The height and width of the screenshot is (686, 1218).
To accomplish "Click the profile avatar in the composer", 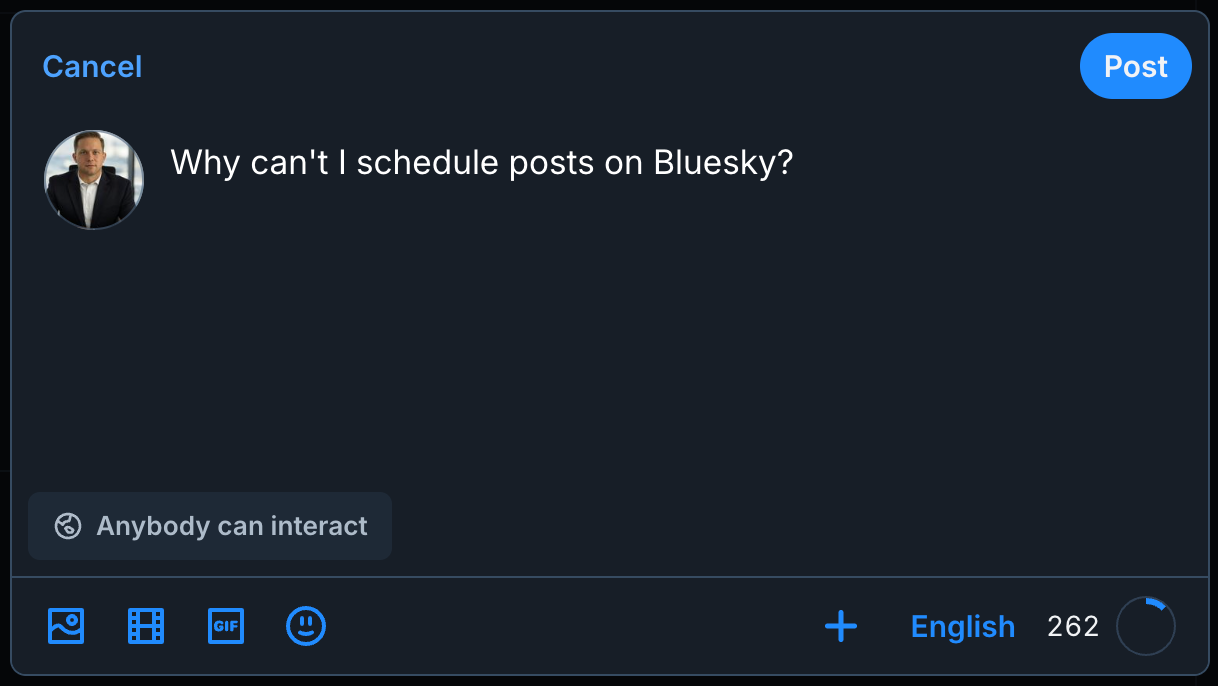I will click(x=93, y=180).
